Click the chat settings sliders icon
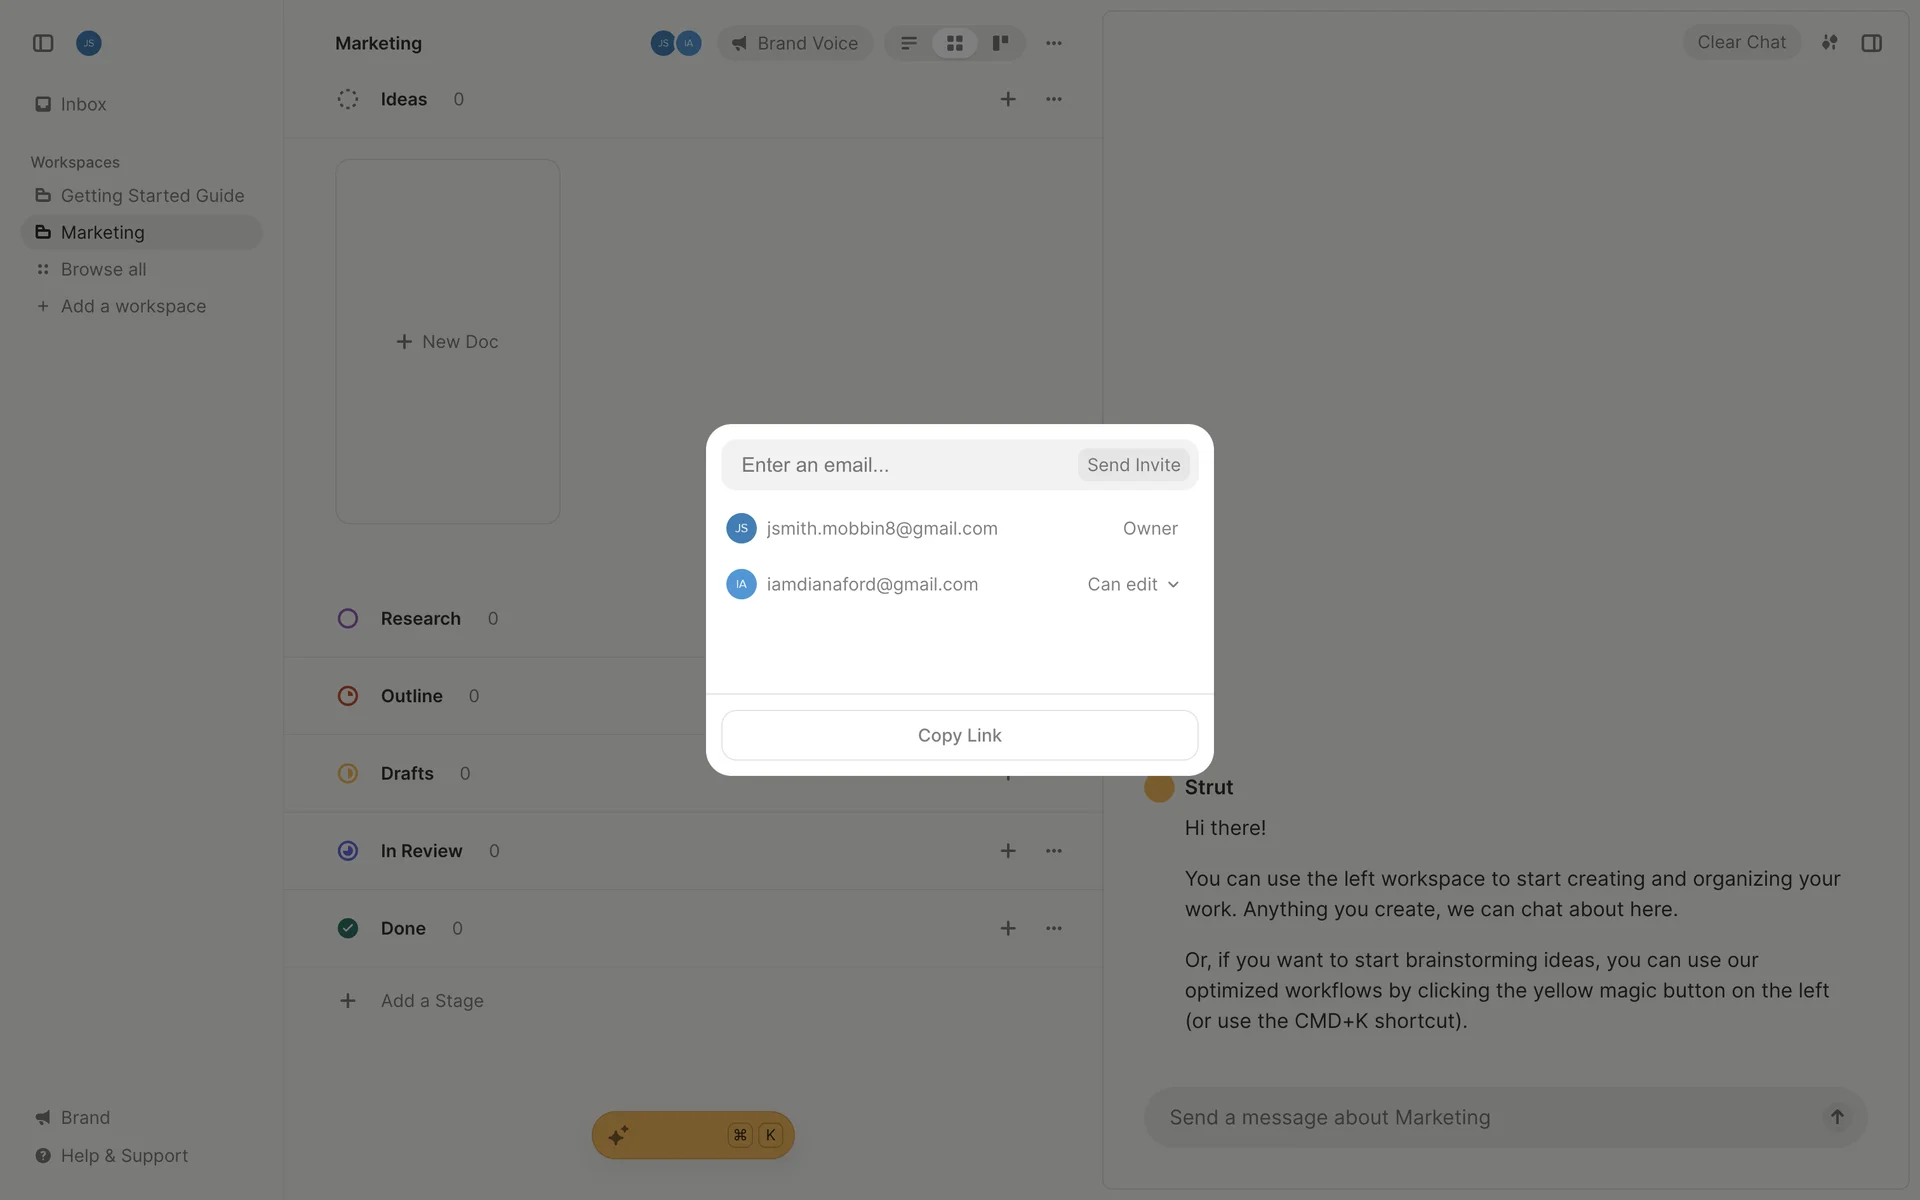 pyautogui.click(x=1829, y=43)
